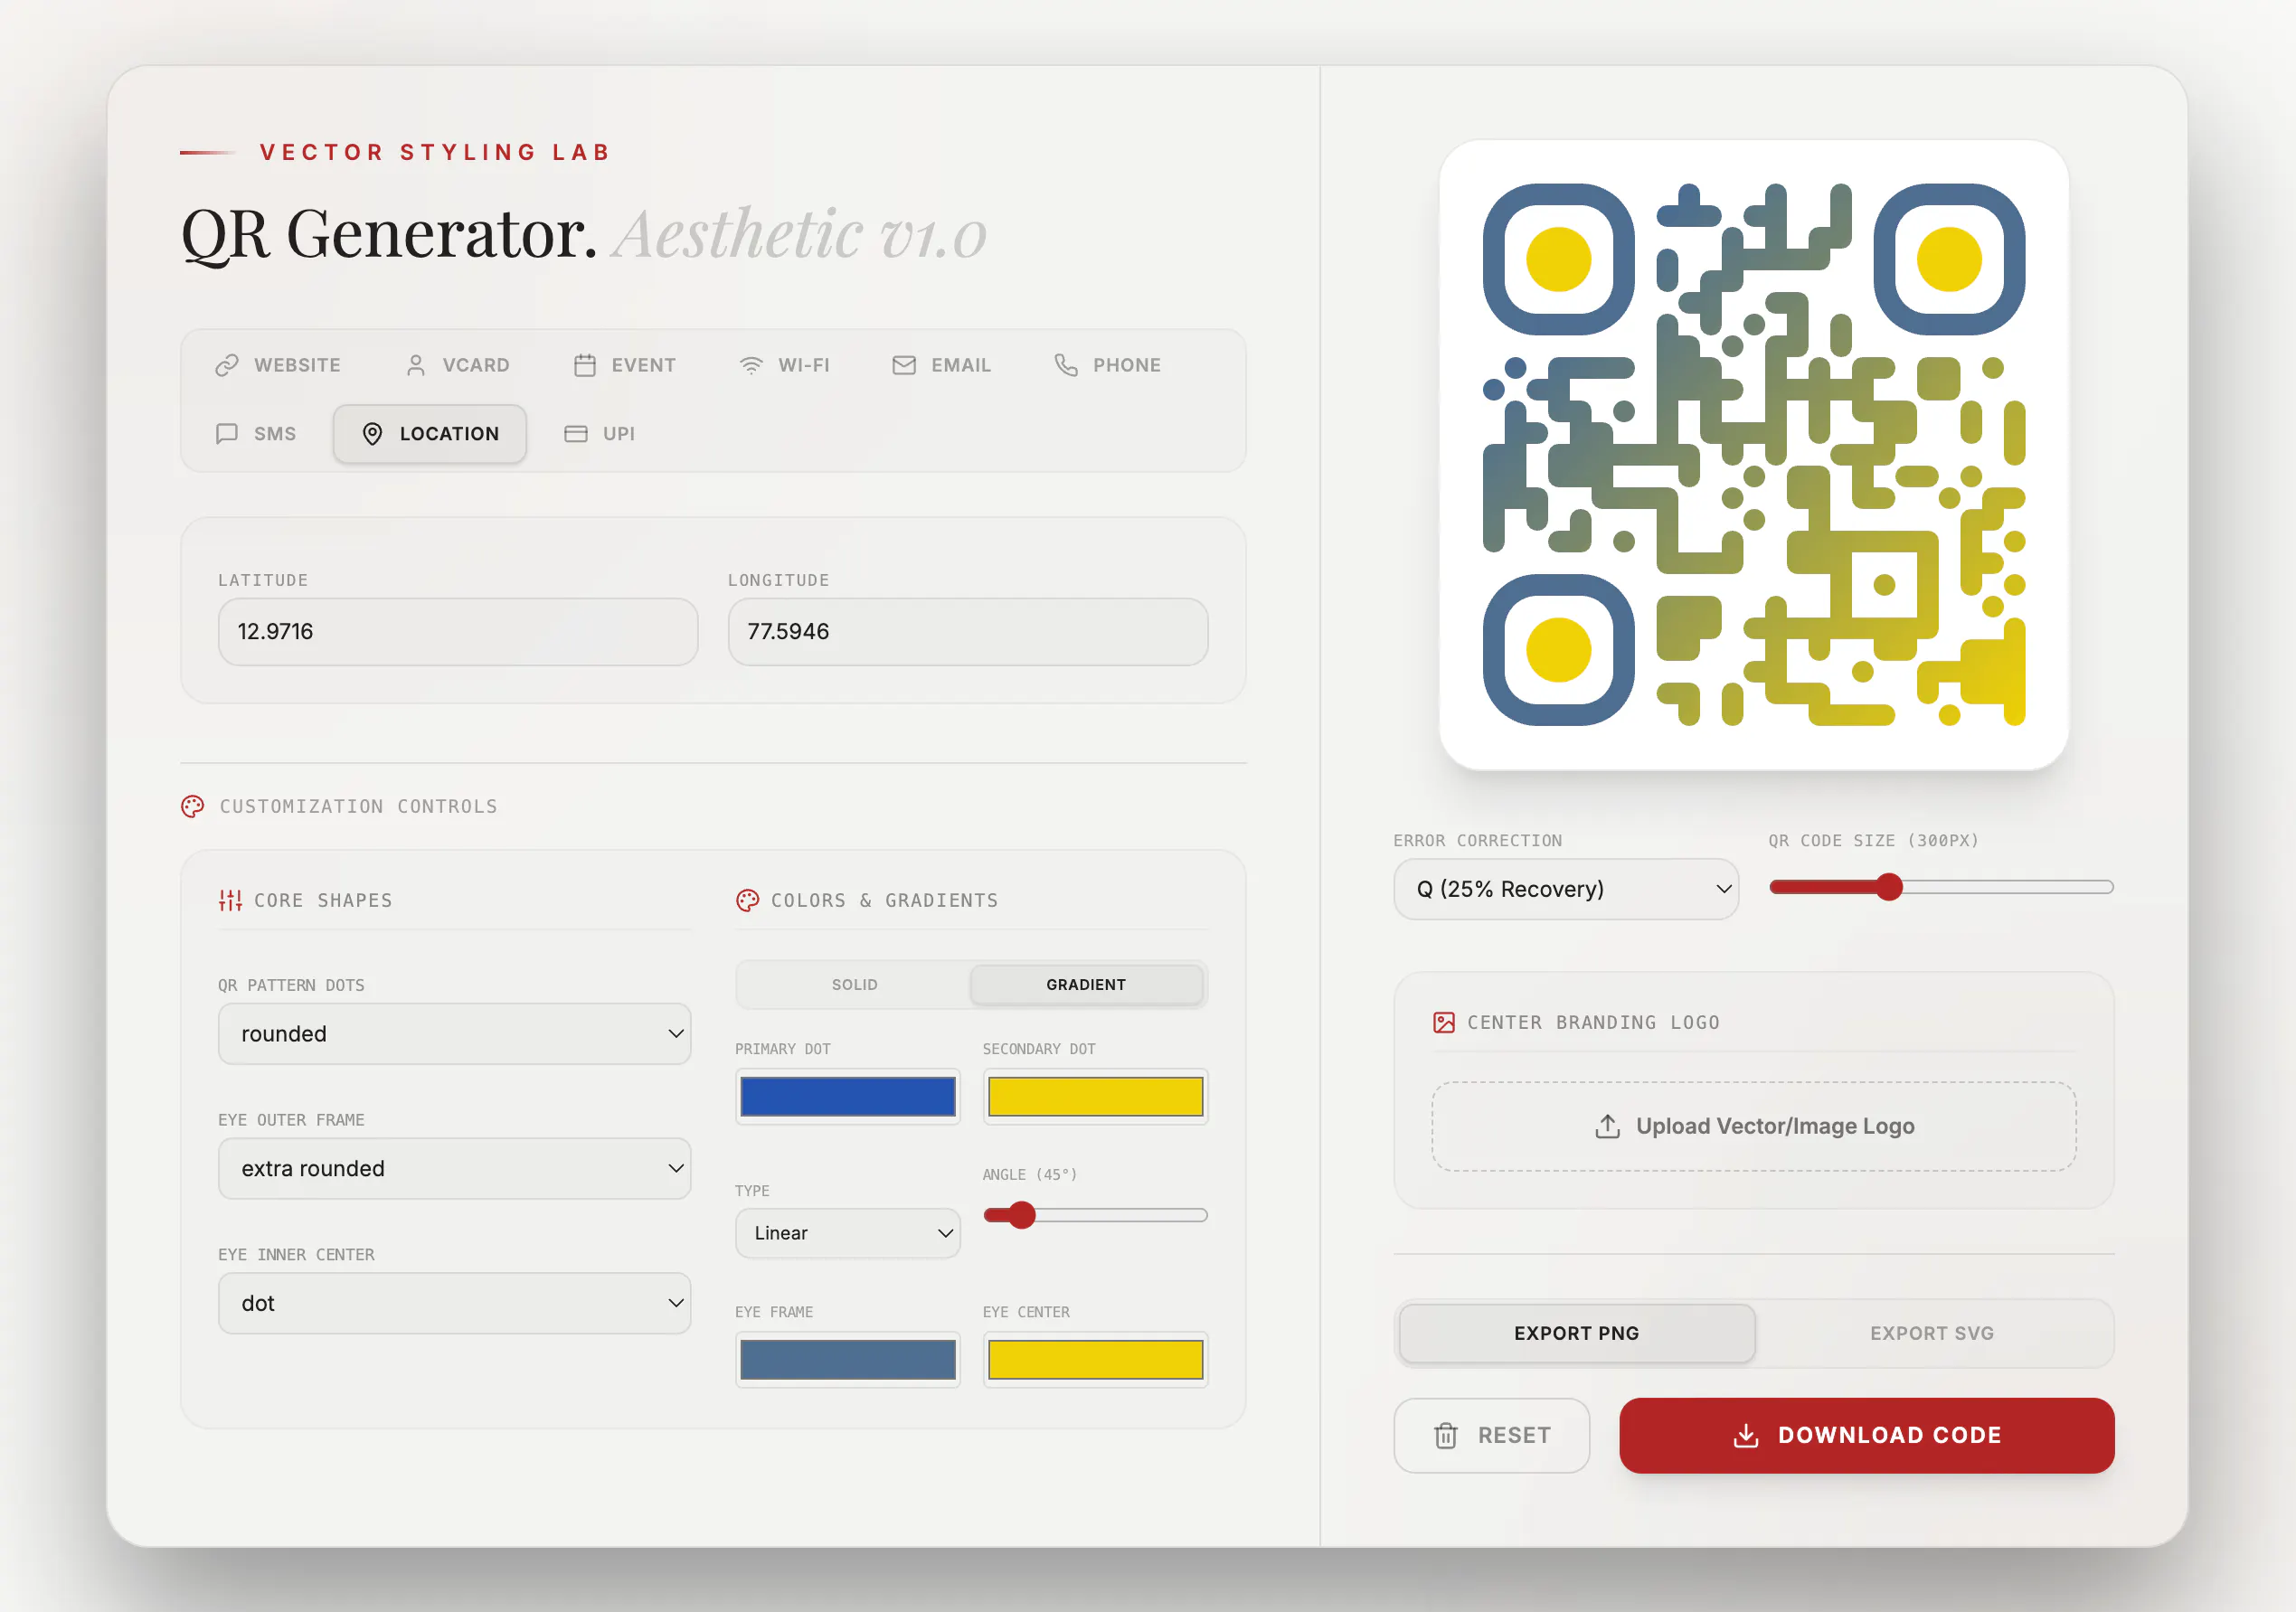Click the speech bubble SMS icon
This screenshot has height=1612, width=2296.
[227, 433]
